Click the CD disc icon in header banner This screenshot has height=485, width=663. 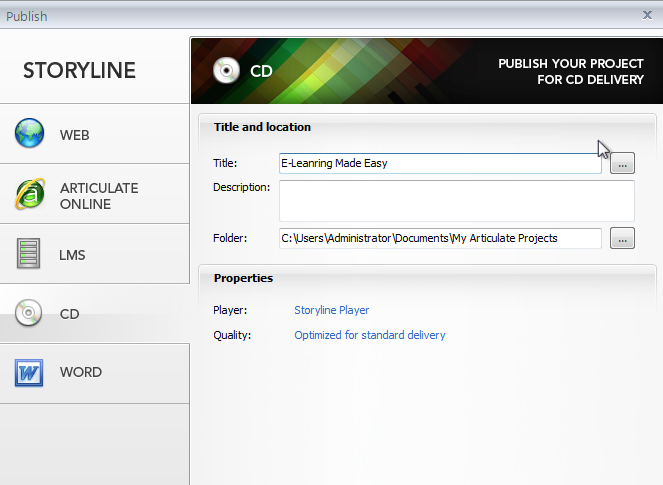pos(226,72)
